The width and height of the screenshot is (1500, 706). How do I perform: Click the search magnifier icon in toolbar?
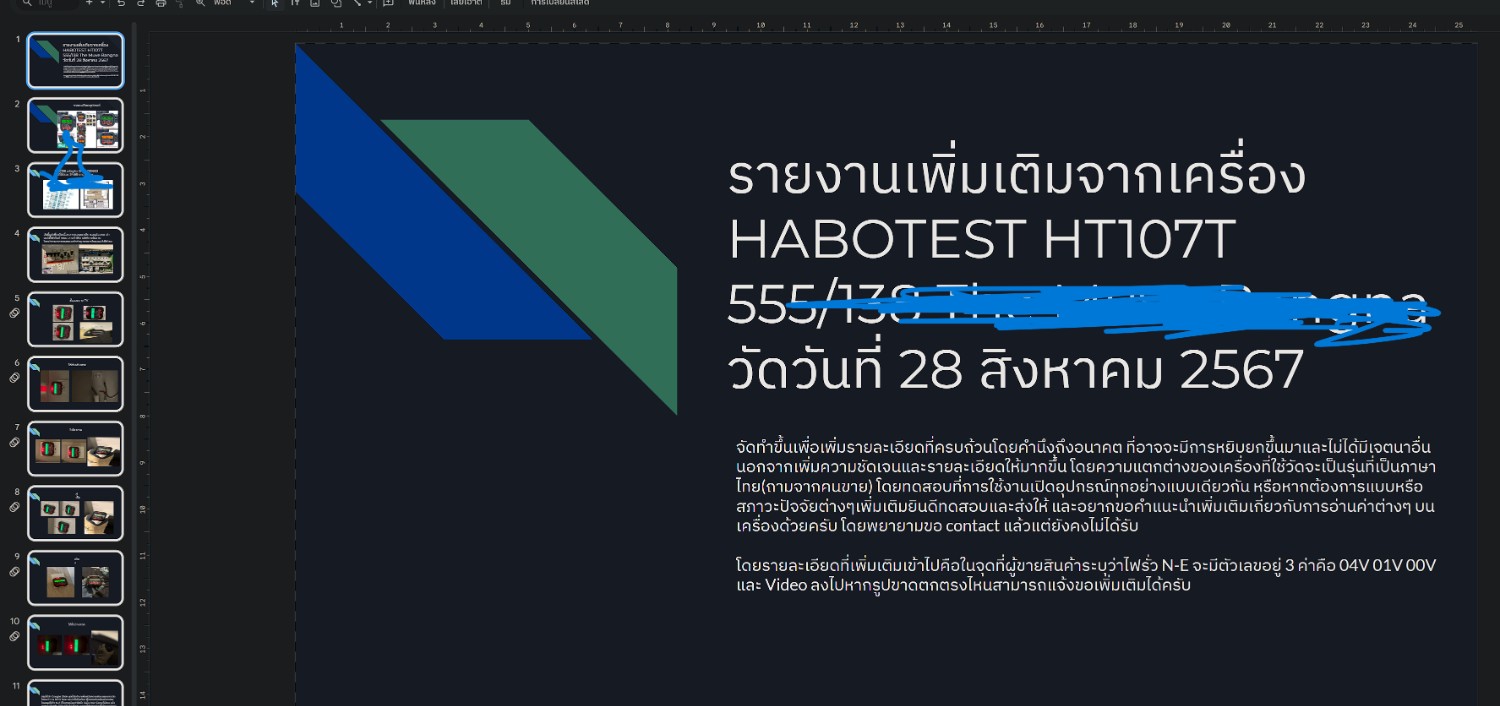point(27,3)
